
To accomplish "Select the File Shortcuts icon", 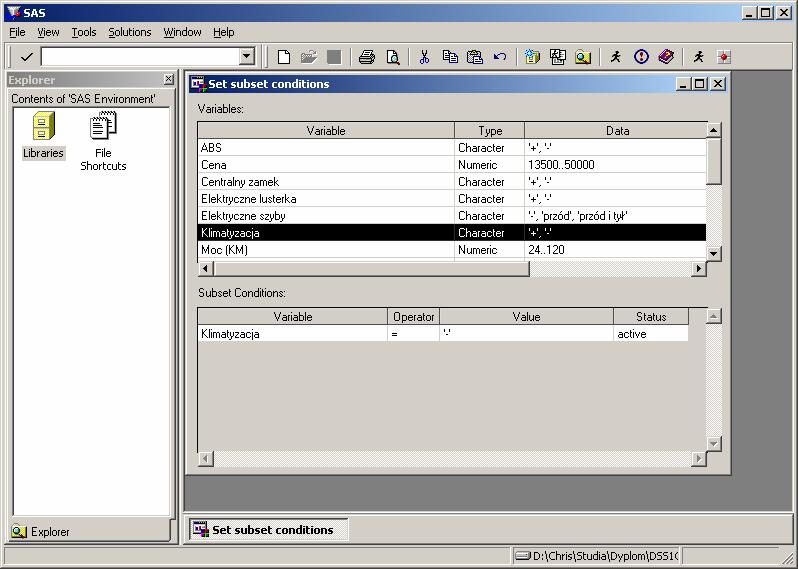I will click(x=103, y=141).
